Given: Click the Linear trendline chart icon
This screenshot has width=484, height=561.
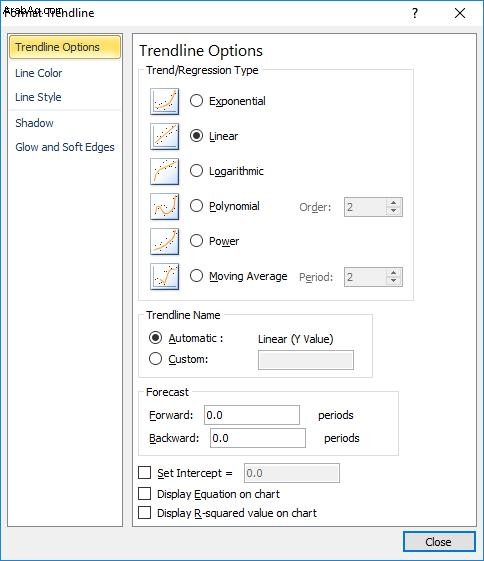Looking at the screenshot, I should pyautogui.click(x=165, y=137).
